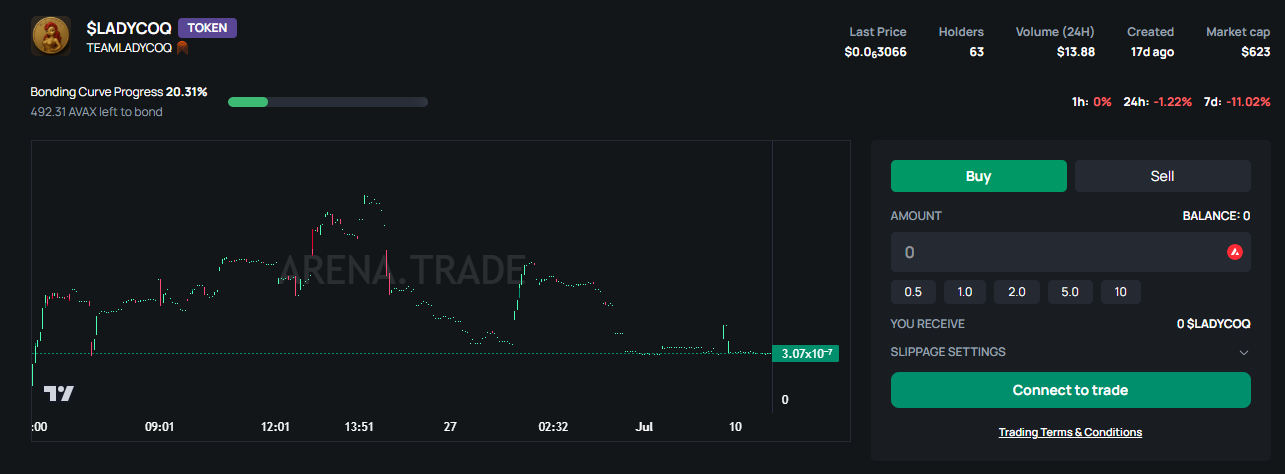The height and width of the screenshot is (474, 1285).
Task: Open the Trading Terms & Conditions link
Action: [1070, 432]
